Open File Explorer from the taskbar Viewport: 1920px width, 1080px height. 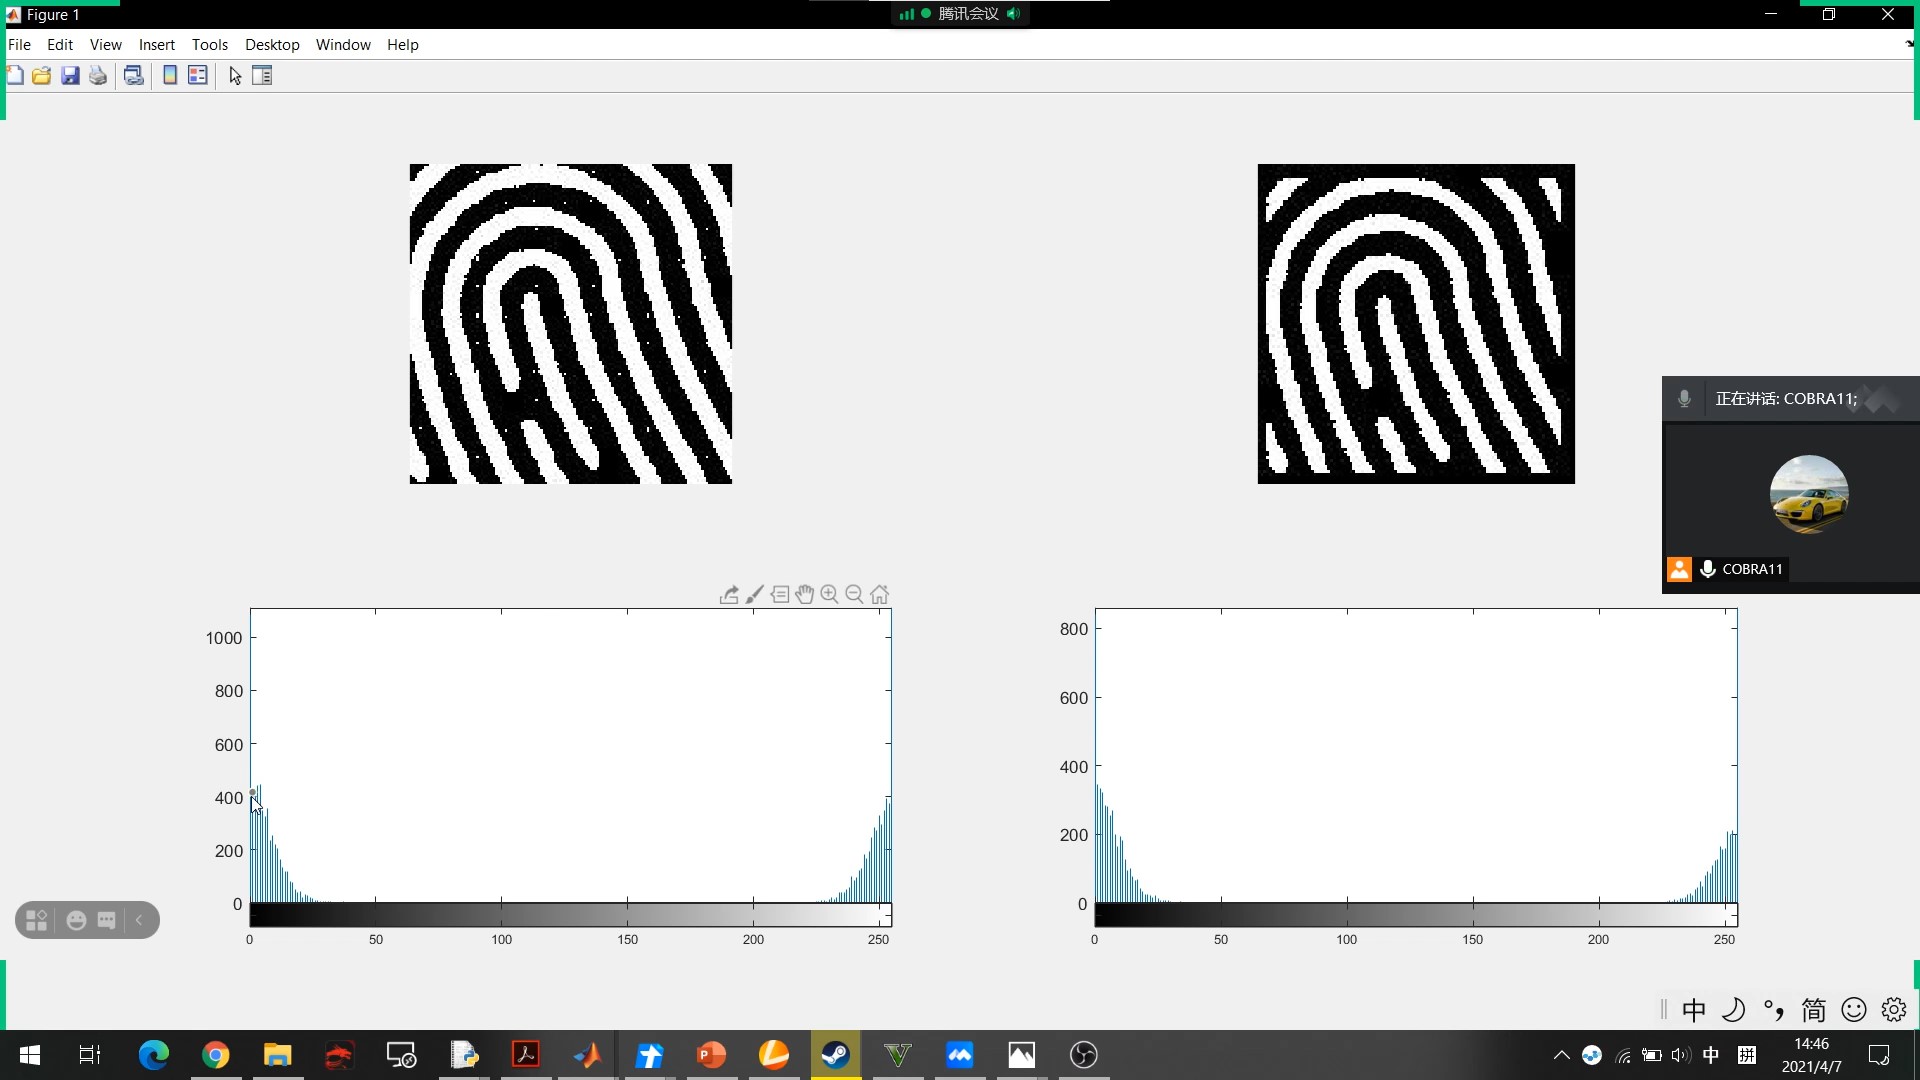click(278, 1055)
